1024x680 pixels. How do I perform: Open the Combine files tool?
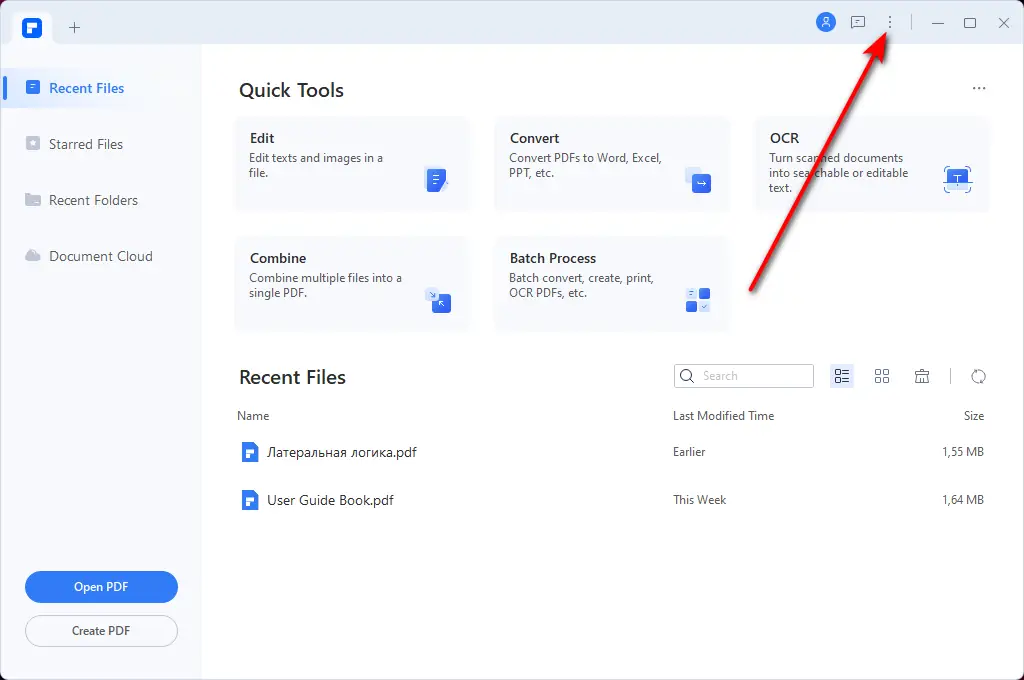351,284
